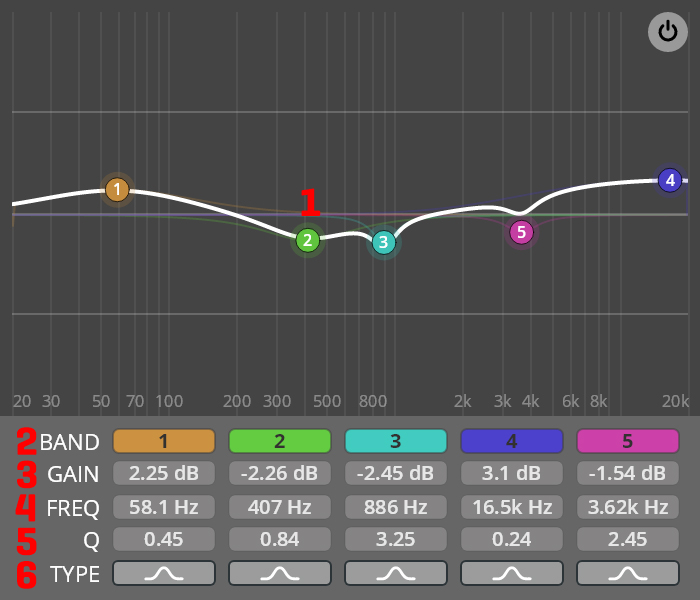
Task: Toggle the EQ power button
Action: point(668,31)
